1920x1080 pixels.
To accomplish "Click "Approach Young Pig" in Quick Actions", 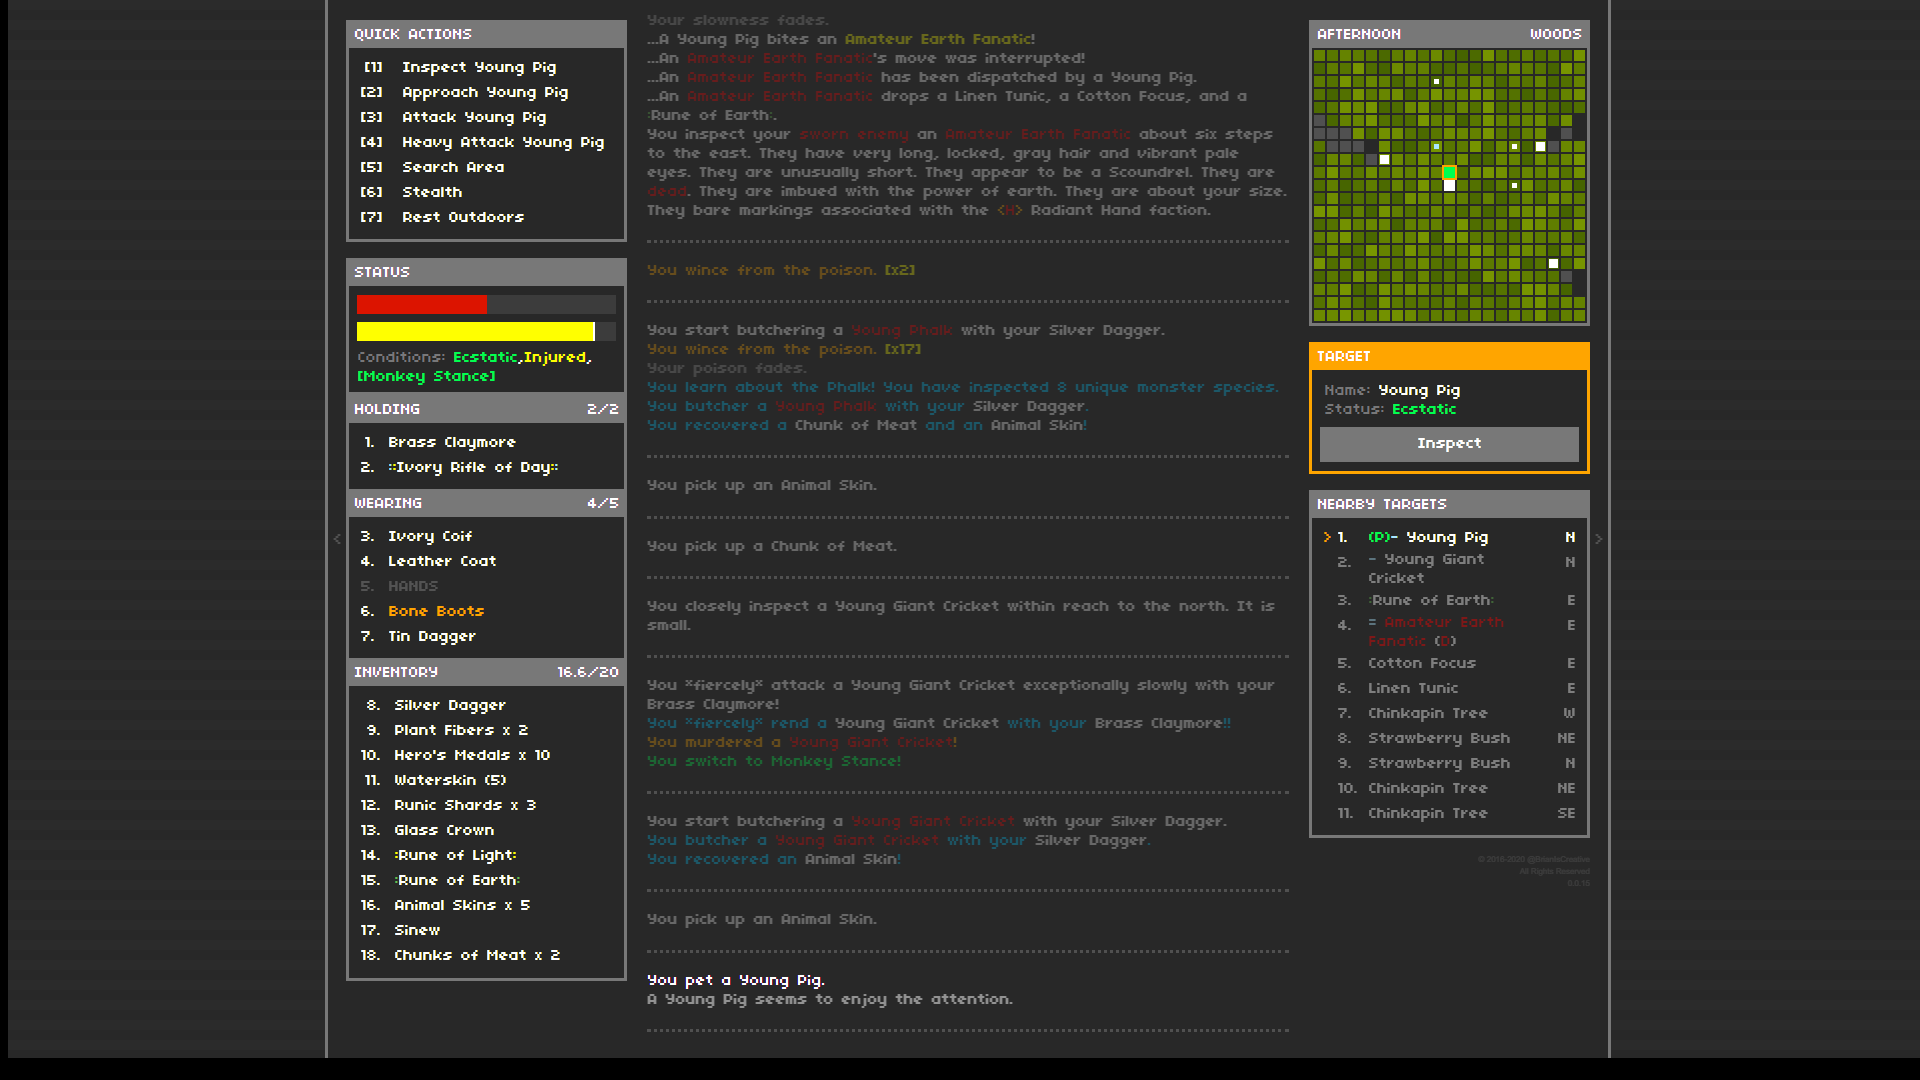I will [485, 91].
